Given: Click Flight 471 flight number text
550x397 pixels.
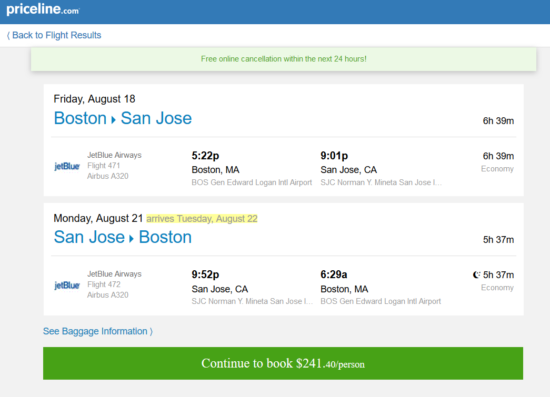Looking at the screenshot, I should coord(103,166).
